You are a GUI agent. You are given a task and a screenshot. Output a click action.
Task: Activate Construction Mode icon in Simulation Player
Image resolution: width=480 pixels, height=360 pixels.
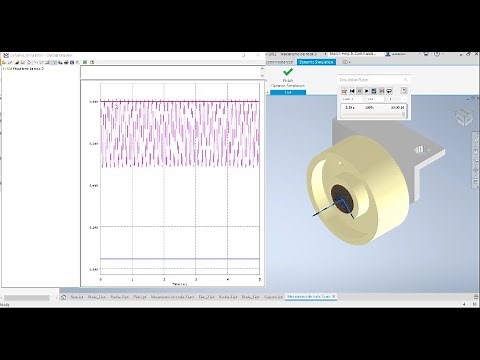344,91
